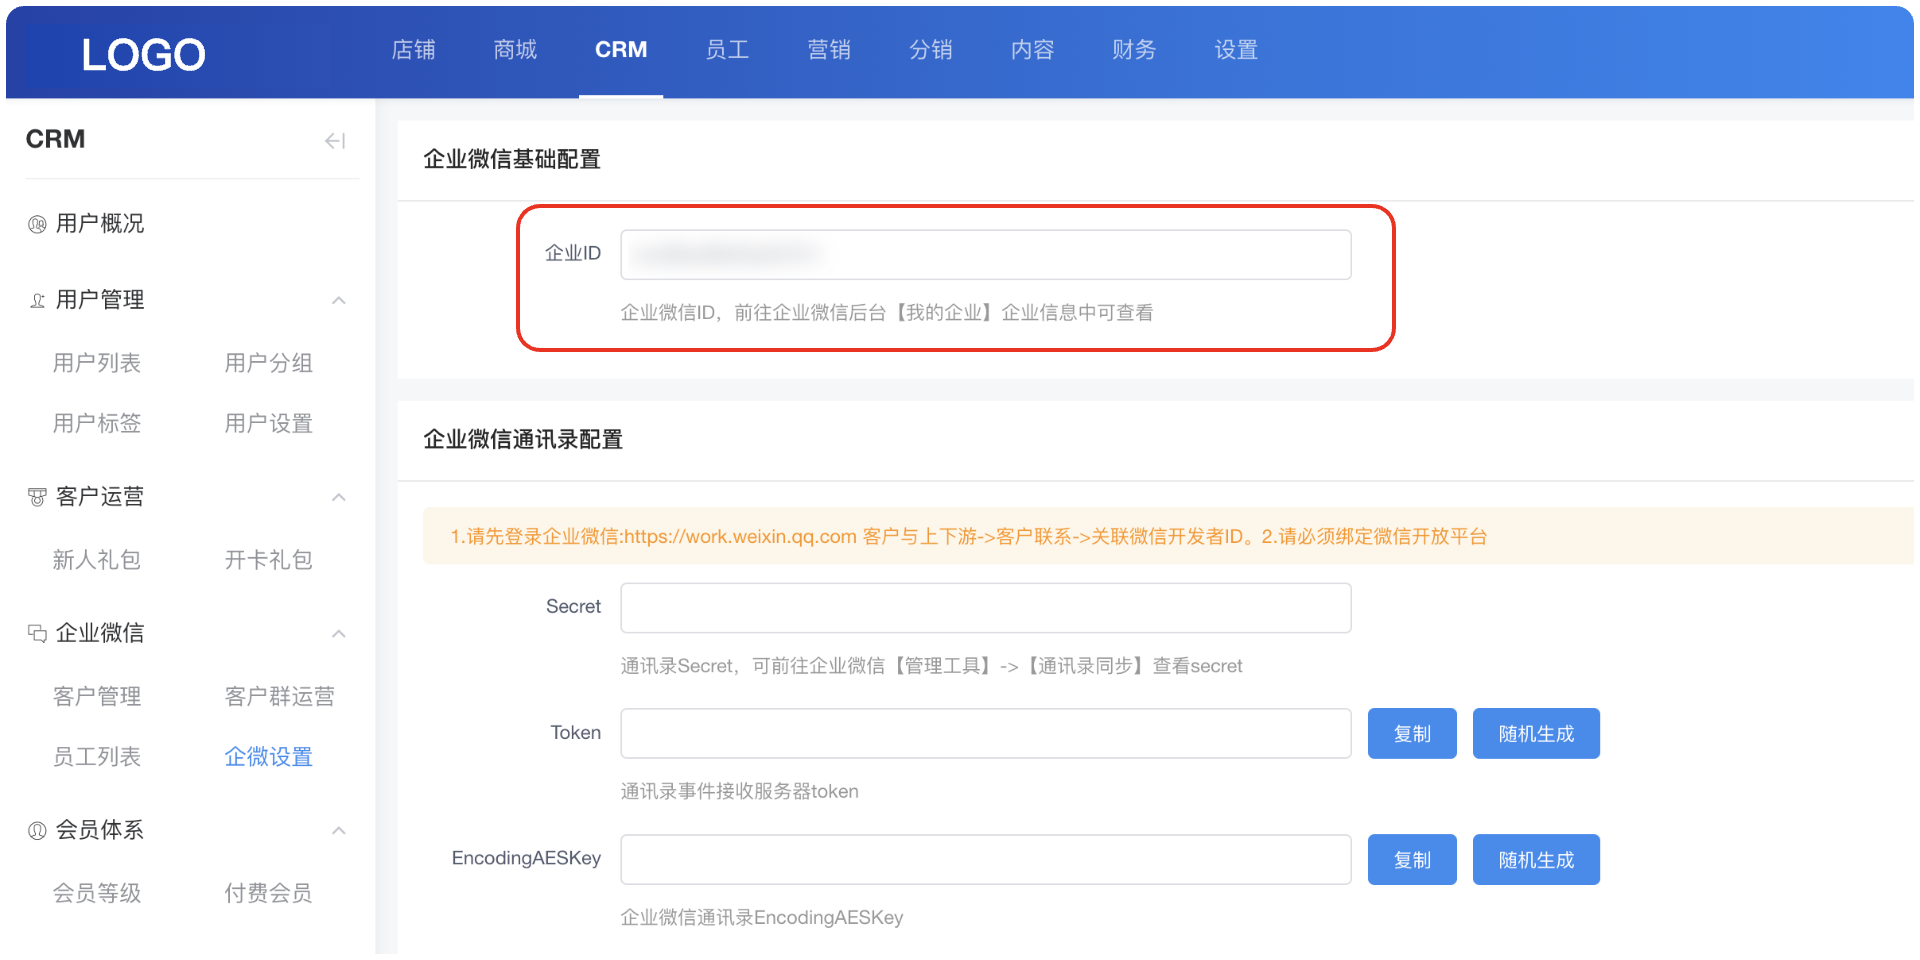The height and width of the screenshot is (960, 1920).
Task: Collapse the 会员体系 menu chevron
Action: [339, 830]
